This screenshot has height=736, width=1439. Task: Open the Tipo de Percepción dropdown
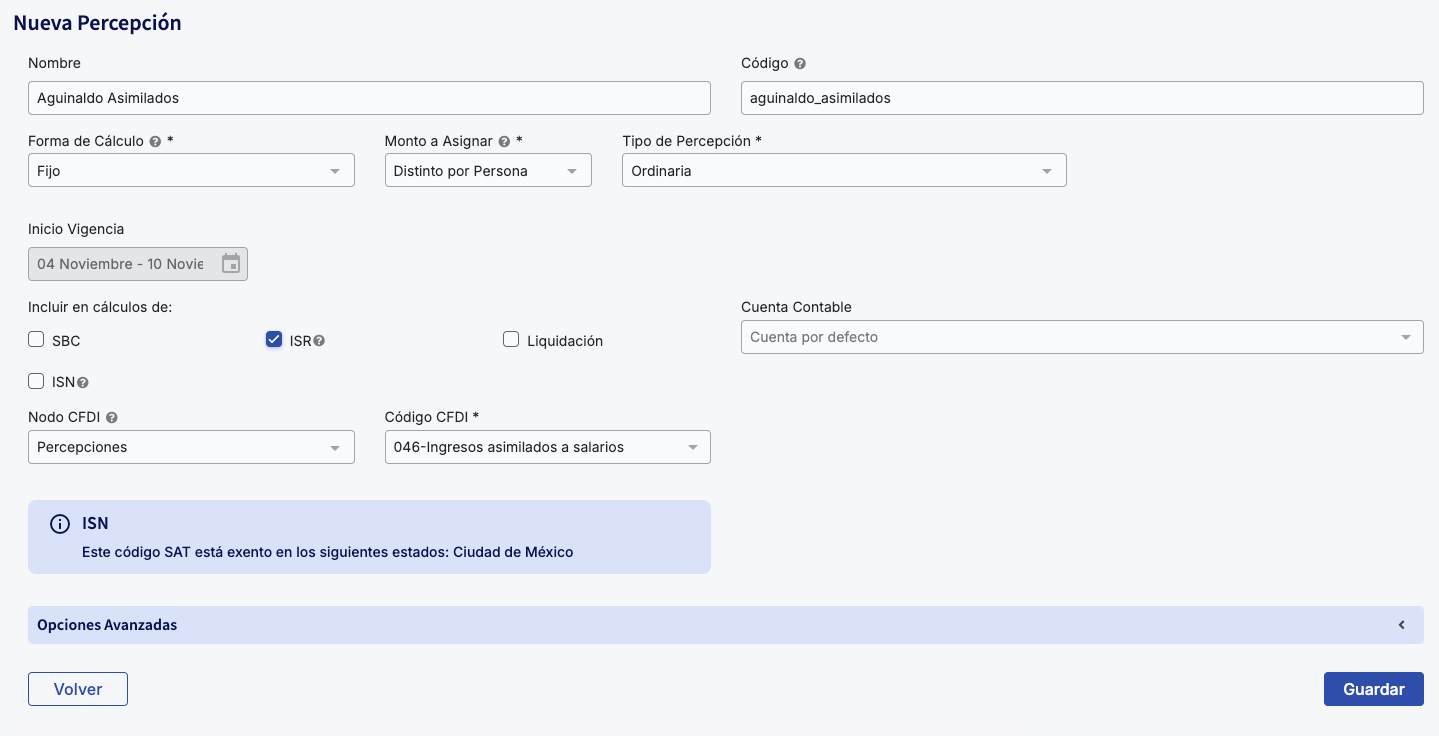(x=843, y=171)
